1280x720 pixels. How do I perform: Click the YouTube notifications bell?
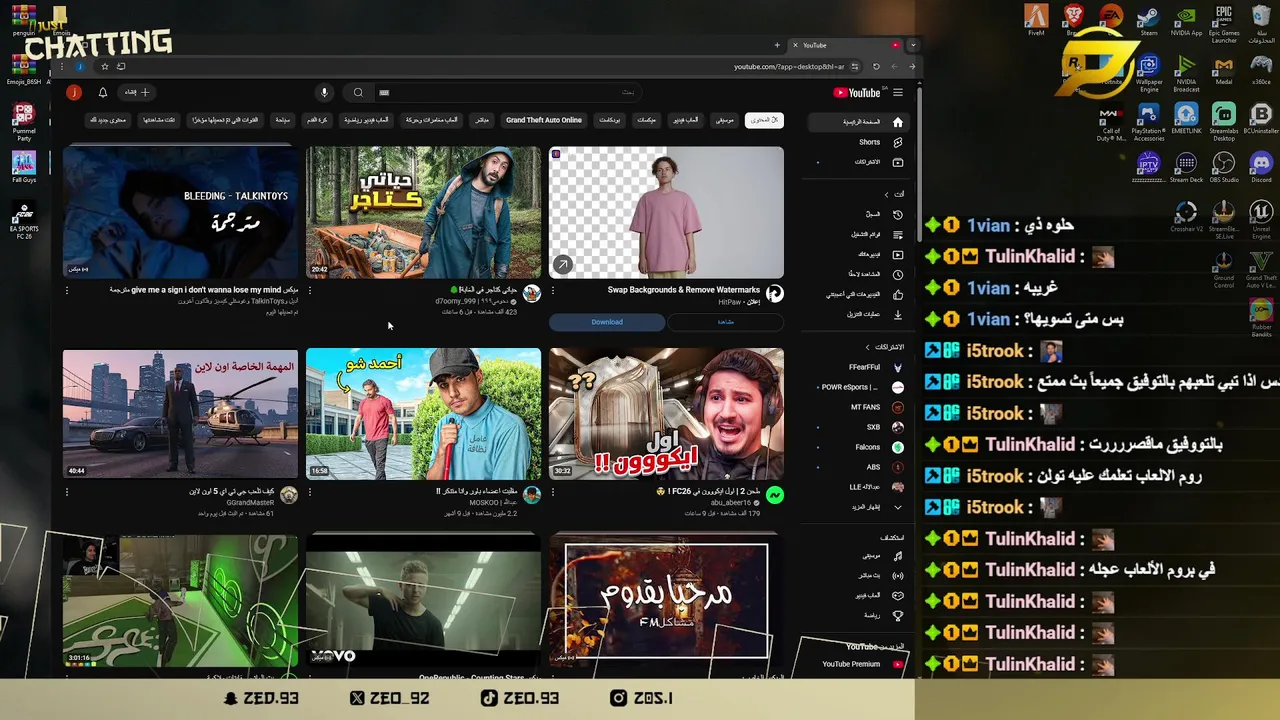(102, 93)
